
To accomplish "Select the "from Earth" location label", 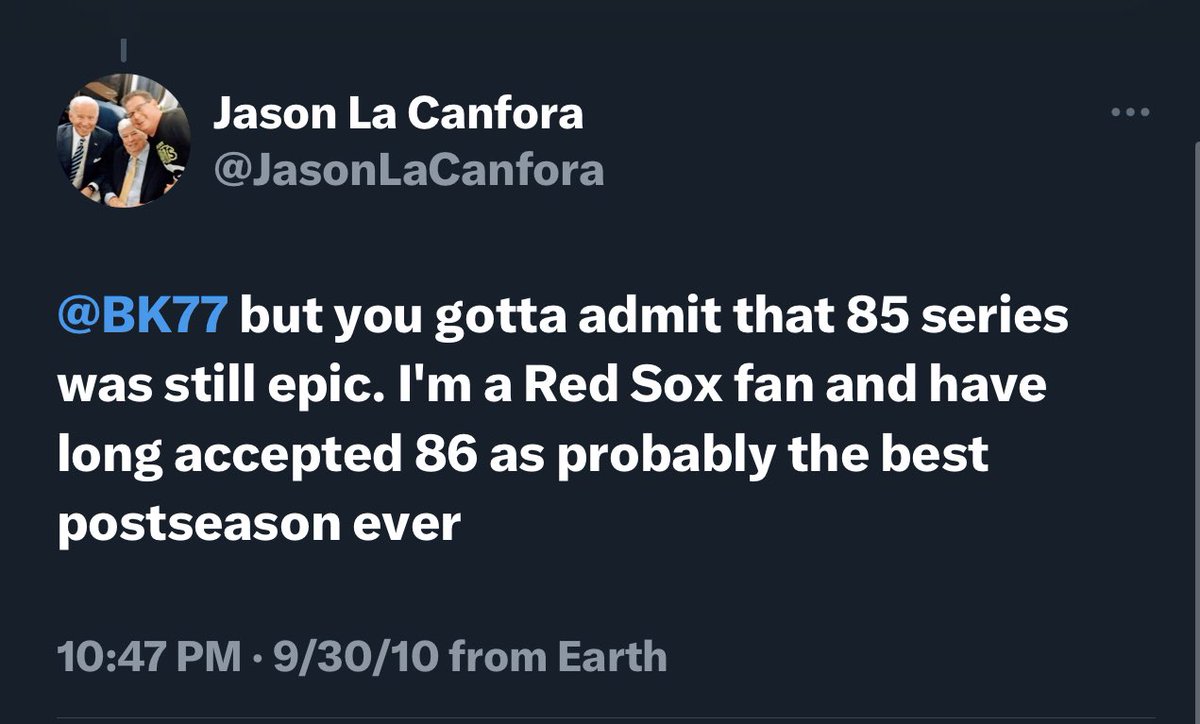I will [559, 656].
